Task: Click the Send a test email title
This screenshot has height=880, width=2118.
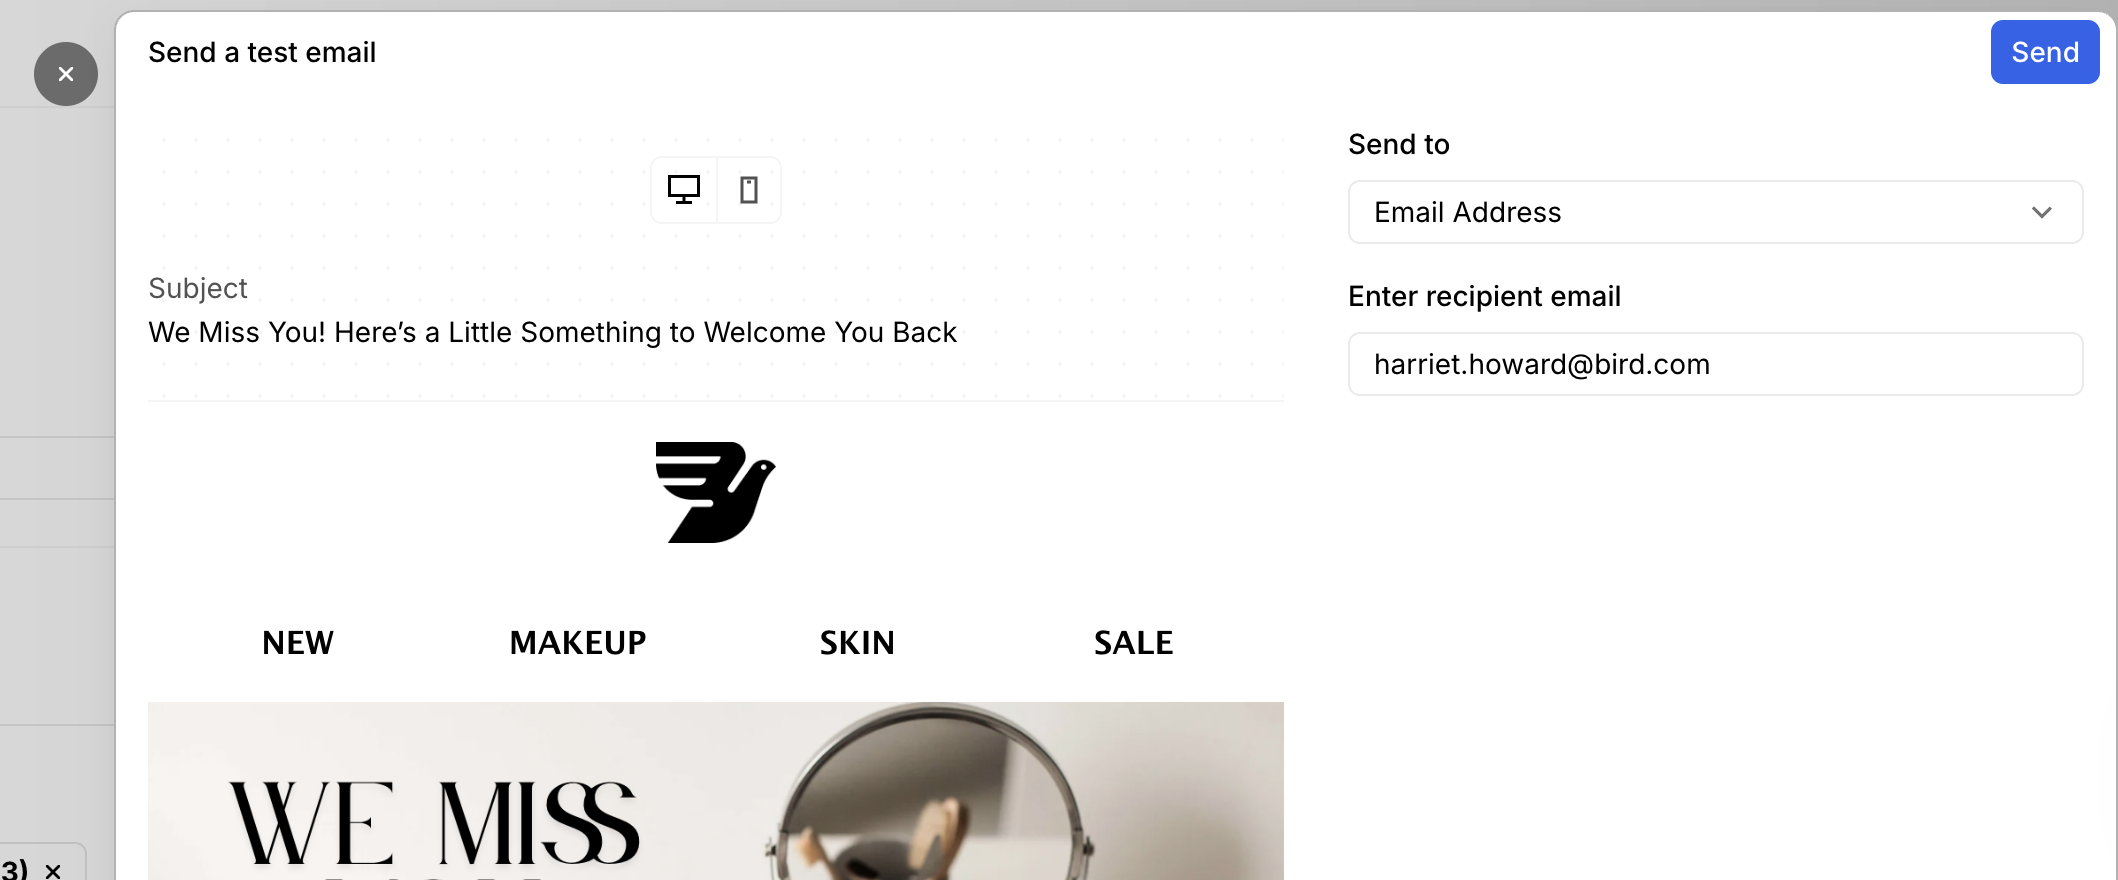Action: click(262, 52)
